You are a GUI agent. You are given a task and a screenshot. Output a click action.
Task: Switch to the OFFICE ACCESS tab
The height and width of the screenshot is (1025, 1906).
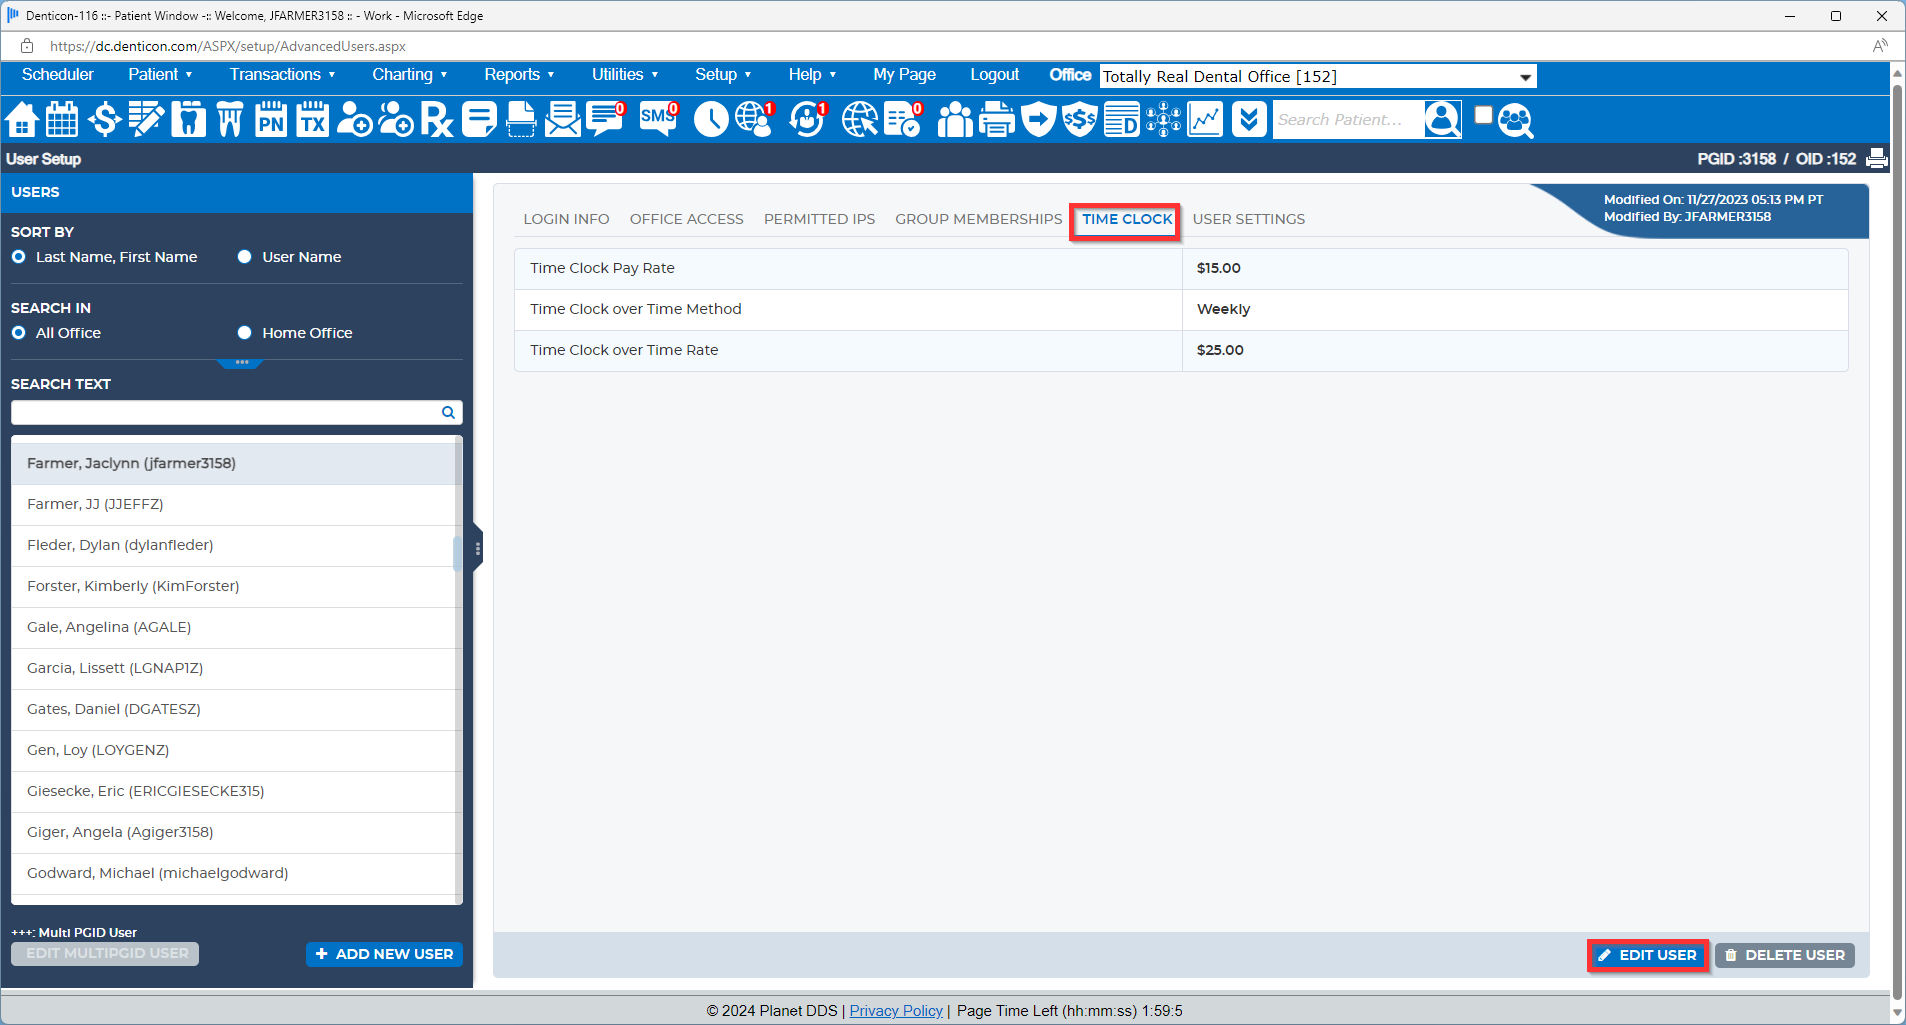point(686,219)
